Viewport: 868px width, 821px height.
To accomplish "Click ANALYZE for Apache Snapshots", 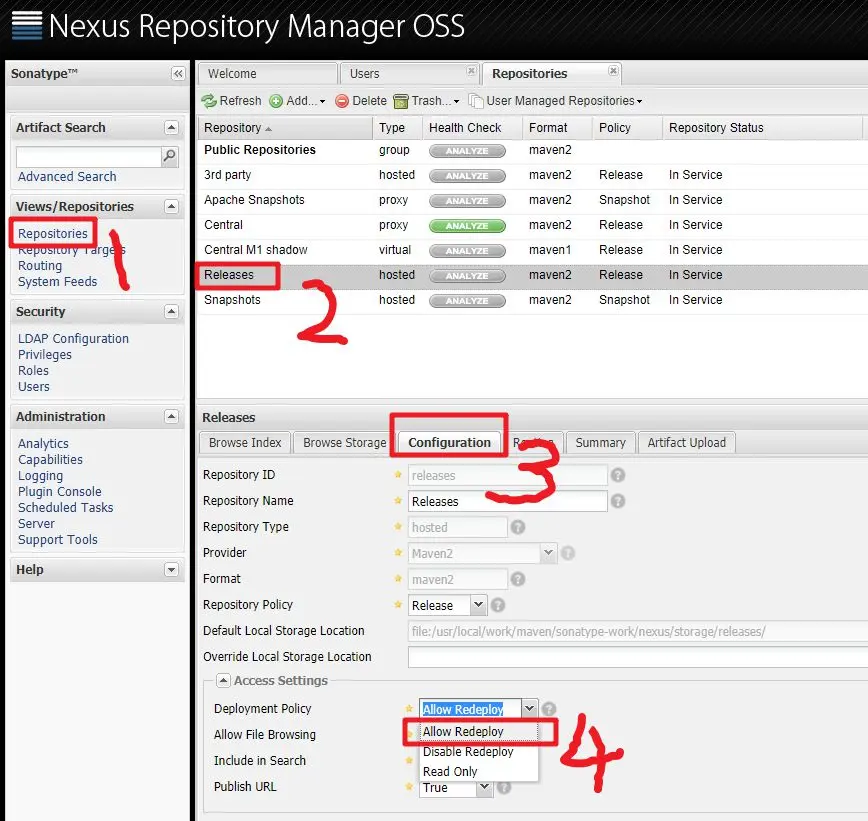I will [x=467, y=200].
